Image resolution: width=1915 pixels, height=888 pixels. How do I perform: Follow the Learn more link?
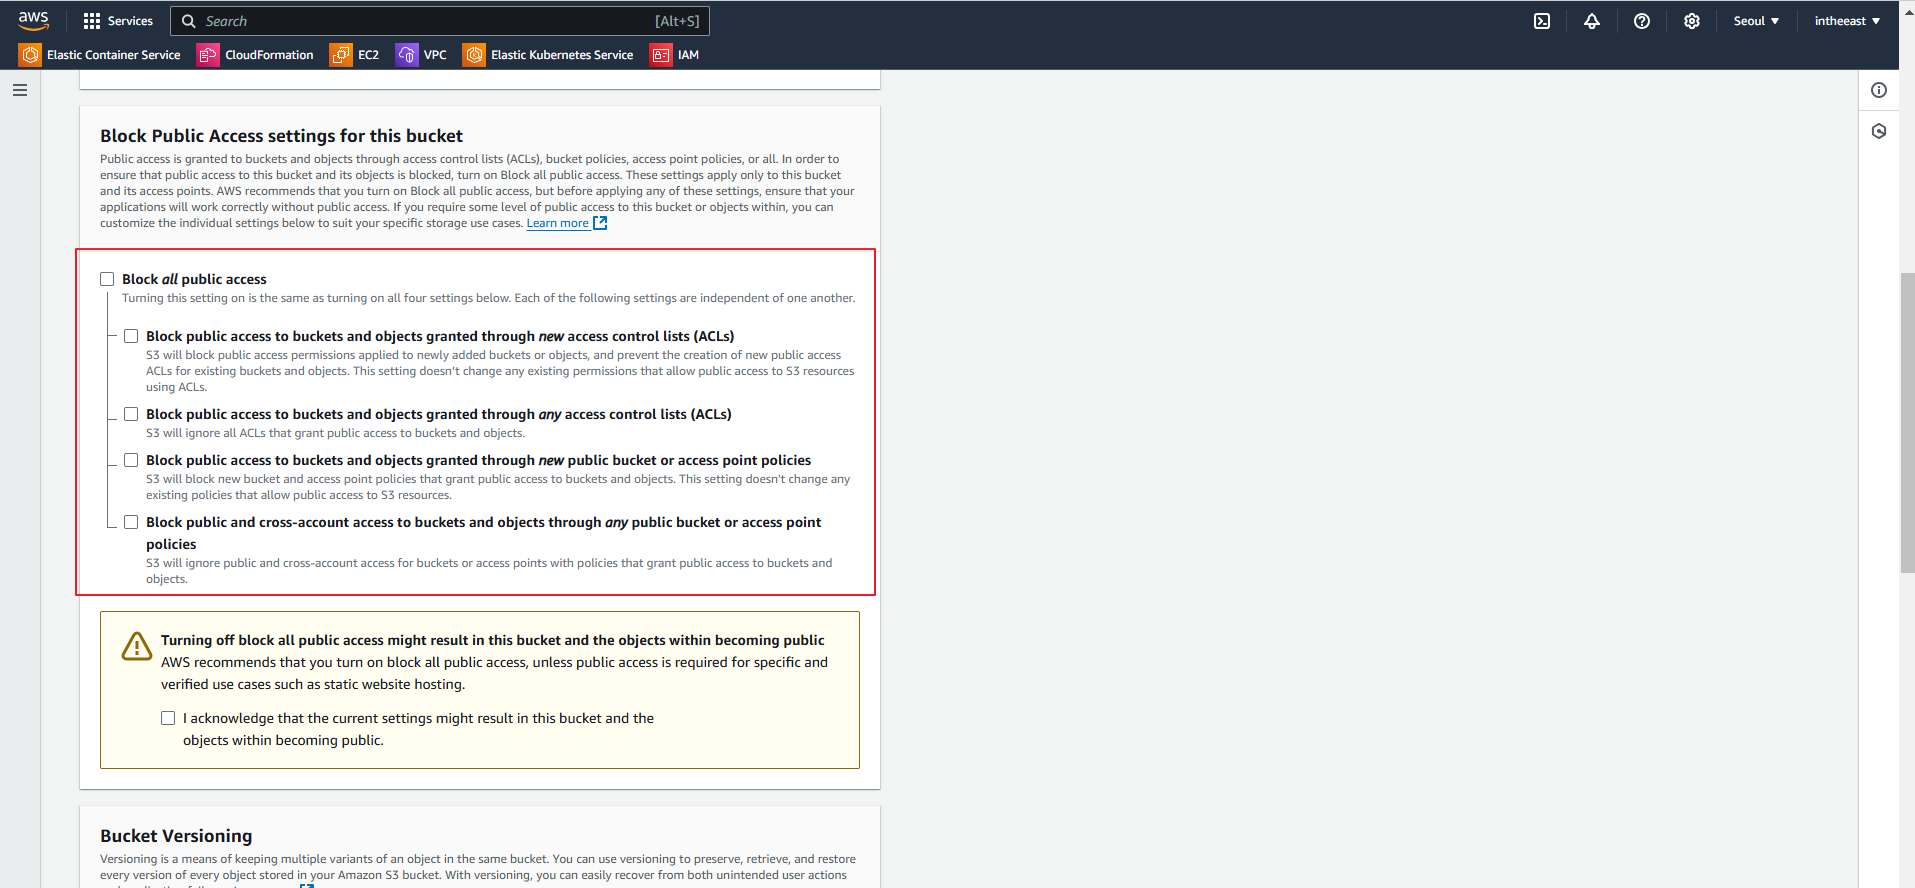(558, 223)
